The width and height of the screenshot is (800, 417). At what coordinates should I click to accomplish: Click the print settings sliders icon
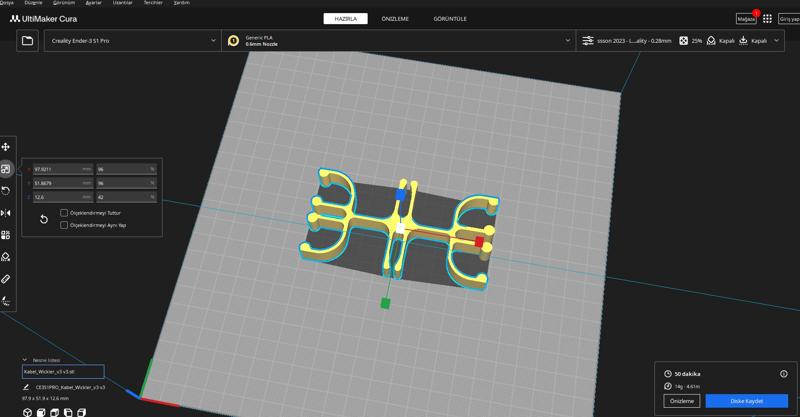pyautogui.click(x=588, y=40)
